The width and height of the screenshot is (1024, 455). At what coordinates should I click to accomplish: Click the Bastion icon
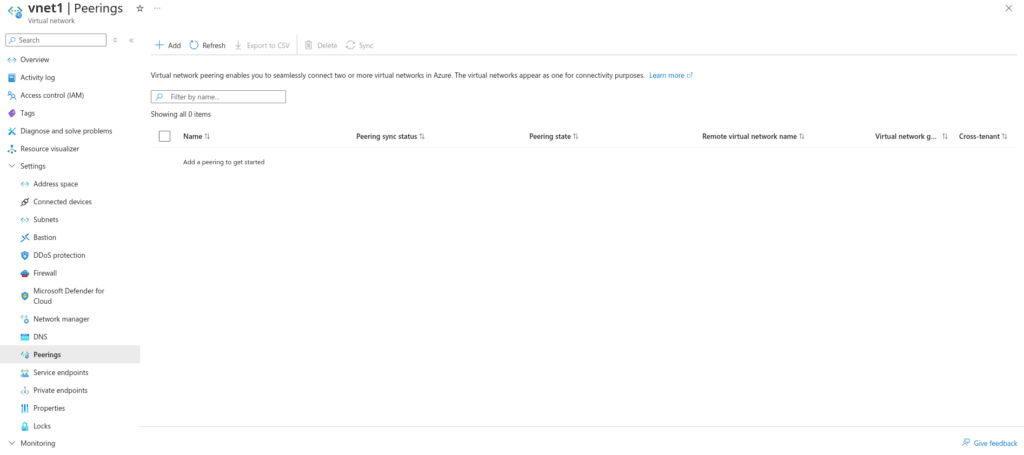[x=25, y=238]
